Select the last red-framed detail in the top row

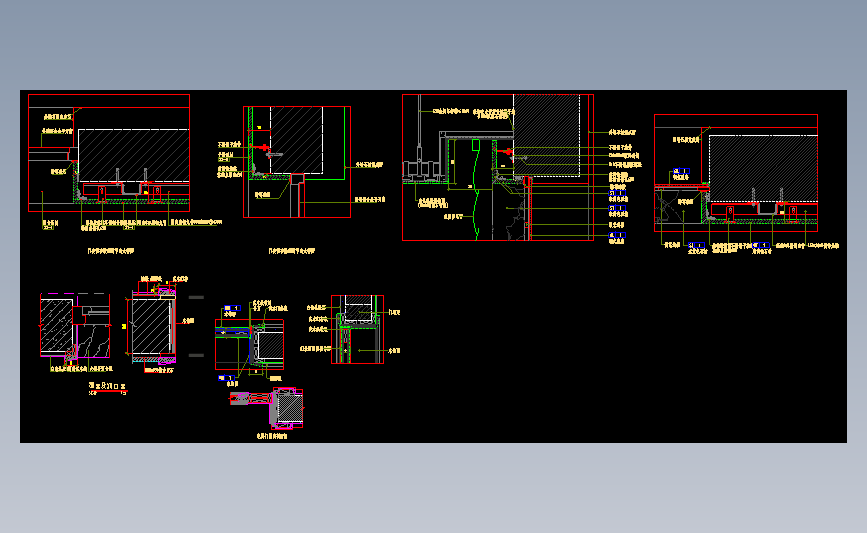pos(736,173)
